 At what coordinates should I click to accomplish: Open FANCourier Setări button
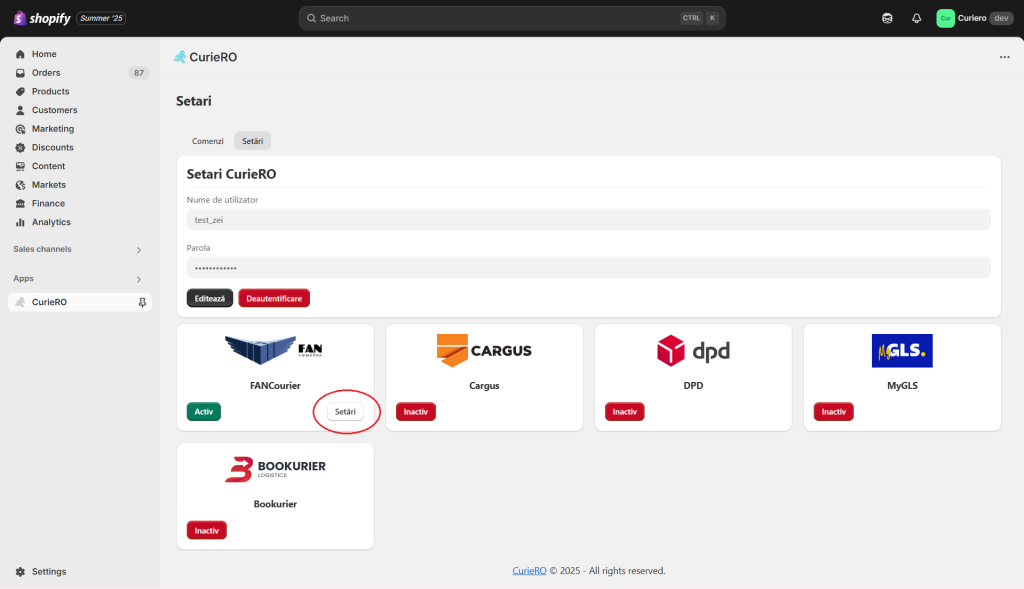345,412
